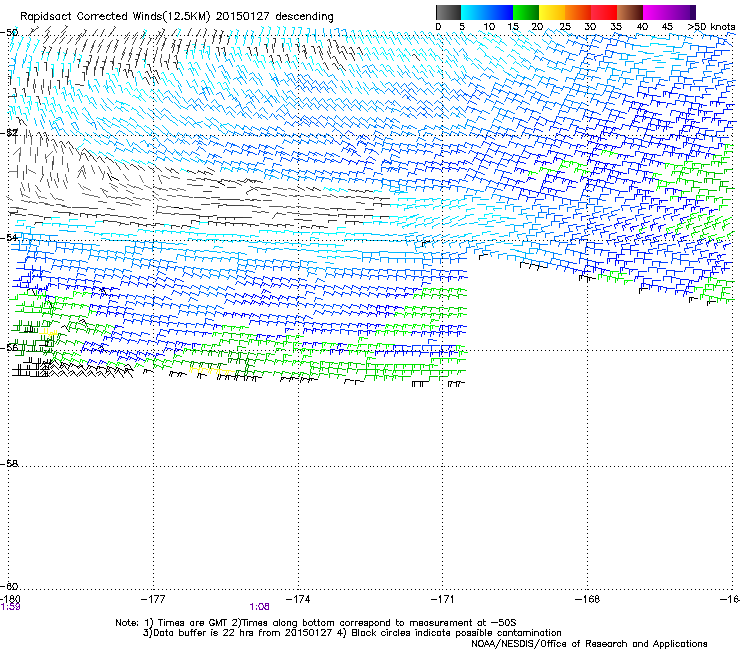Click the -50 latitude axis label
Image resolution: width=740 pixels, height=650 pixels.
point(9,33)
